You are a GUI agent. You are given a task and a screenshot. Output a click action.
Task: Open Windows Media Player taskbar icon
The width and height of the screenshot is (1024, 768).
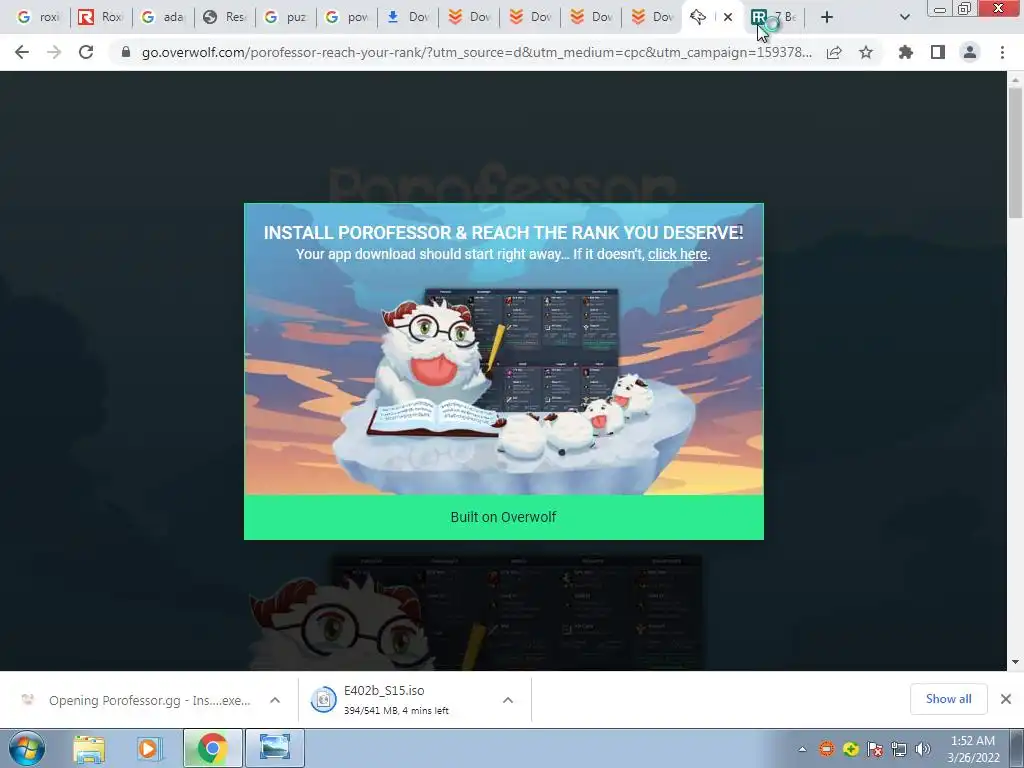(x=149, y=748)
